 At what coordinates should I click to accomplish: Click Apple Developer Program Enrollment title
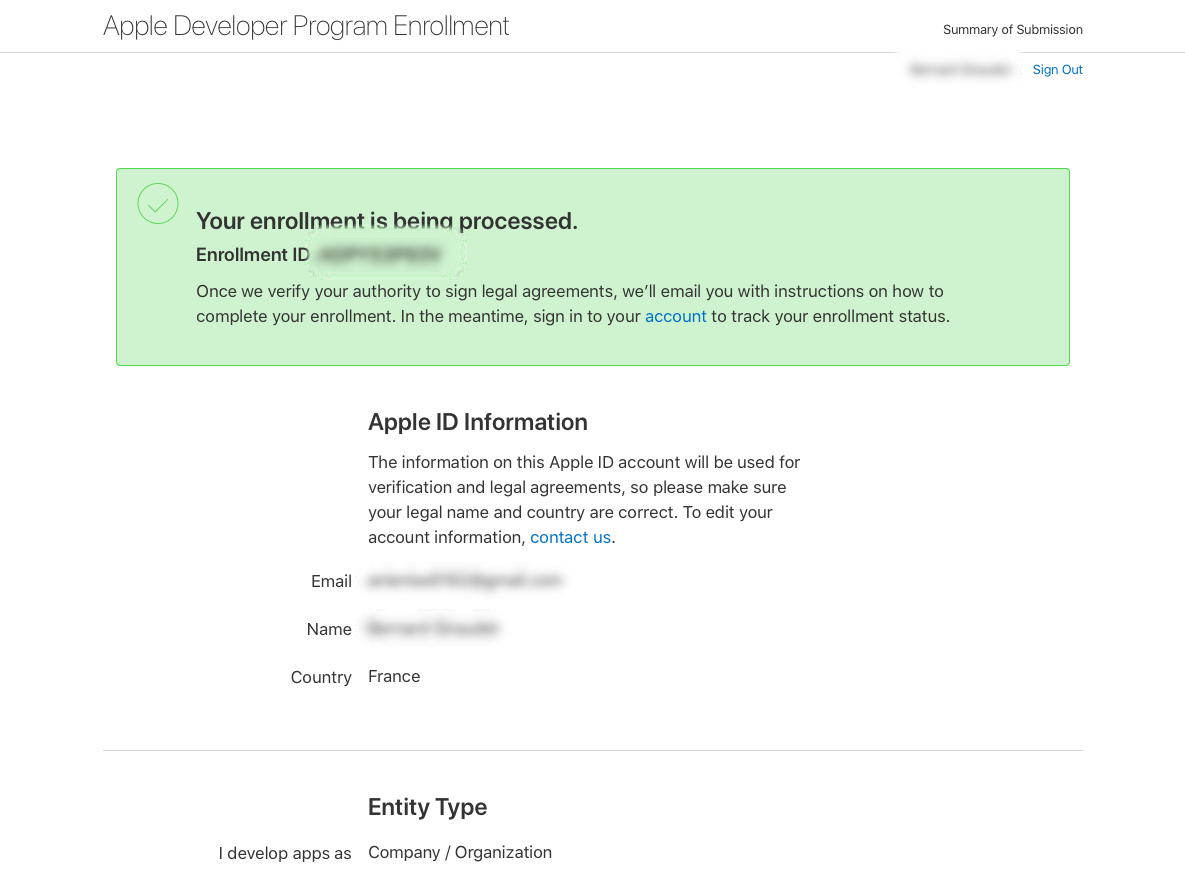point(306,26)
